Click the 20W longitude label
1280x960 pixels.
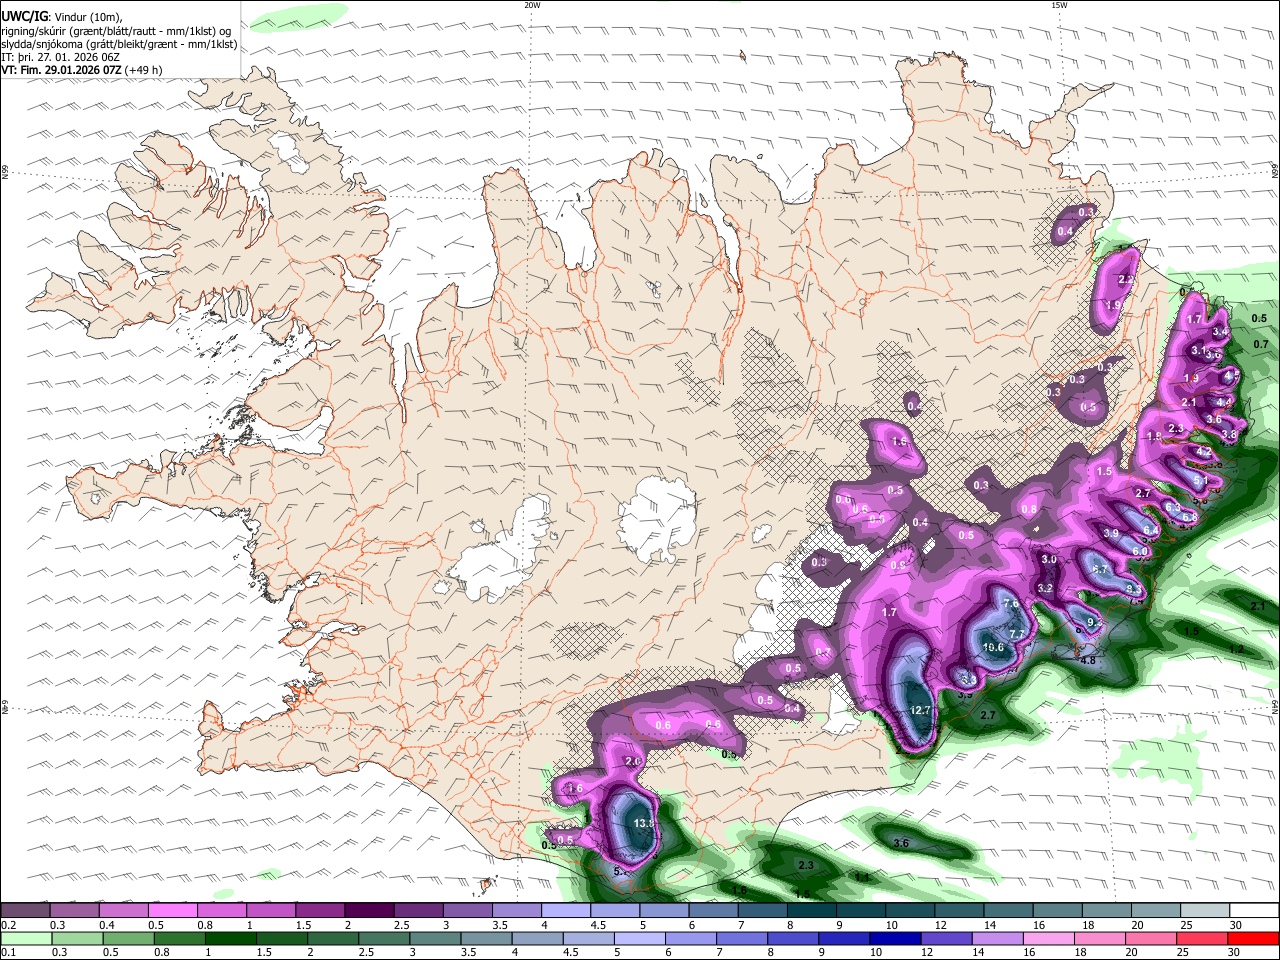point(532,5)
